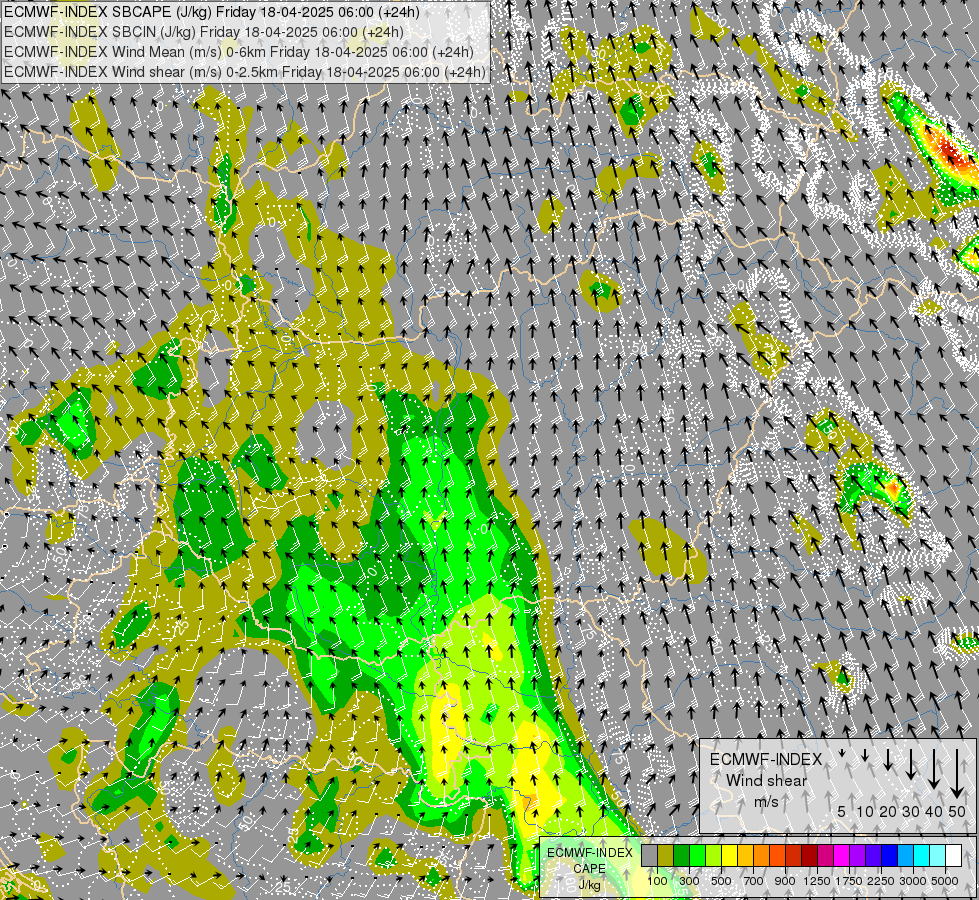Image resolution: width=979 pixels, height=900 pixels.
Task: Click the '100' CAPE legend value
Action: (657, 881)
